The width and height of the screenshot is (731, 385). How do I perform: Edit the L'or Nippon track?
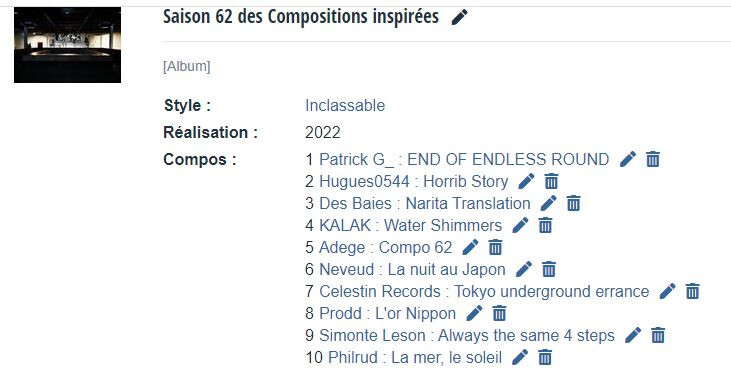474,313
